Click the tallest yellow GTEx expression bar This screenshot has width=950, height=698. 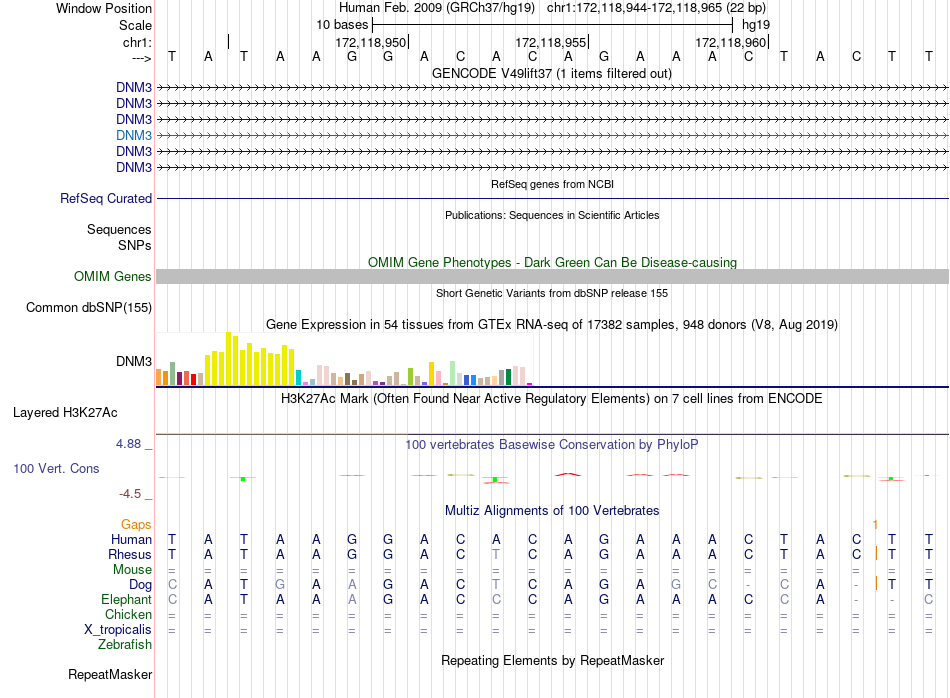[x=229, y=358]
